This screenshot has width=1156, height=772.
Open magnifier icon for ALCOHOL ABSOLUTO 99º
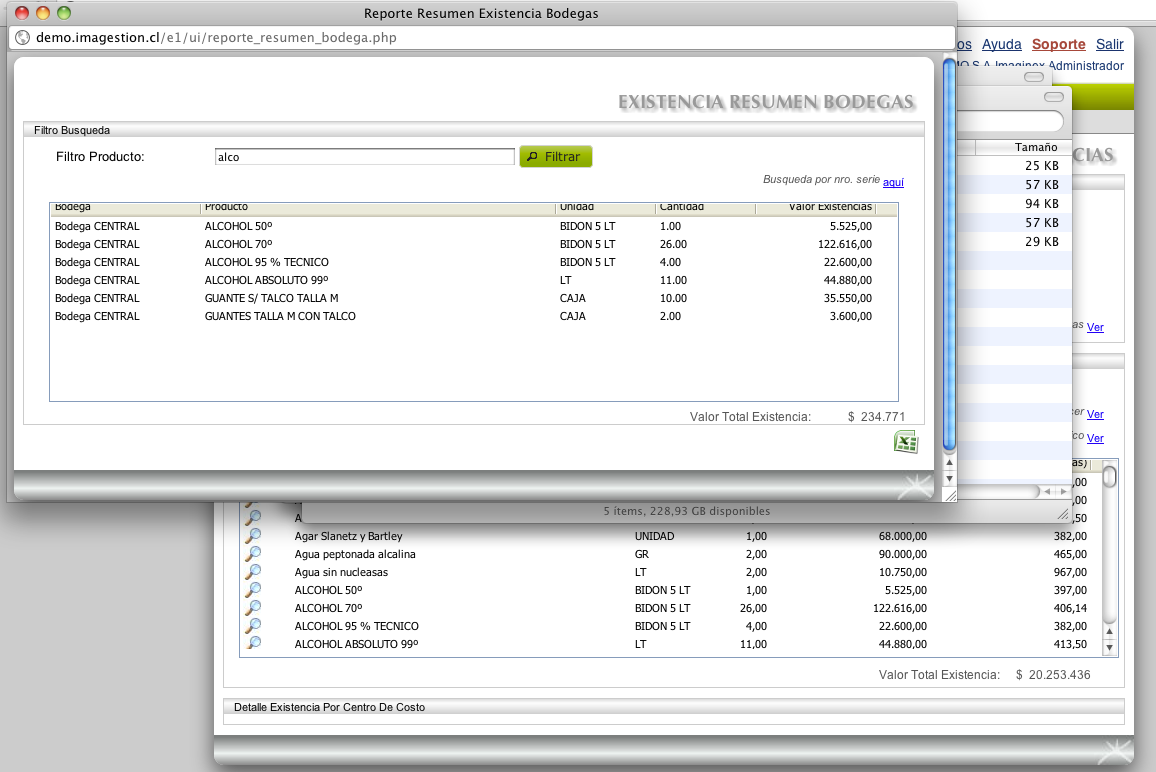click(x=254, y=642)
